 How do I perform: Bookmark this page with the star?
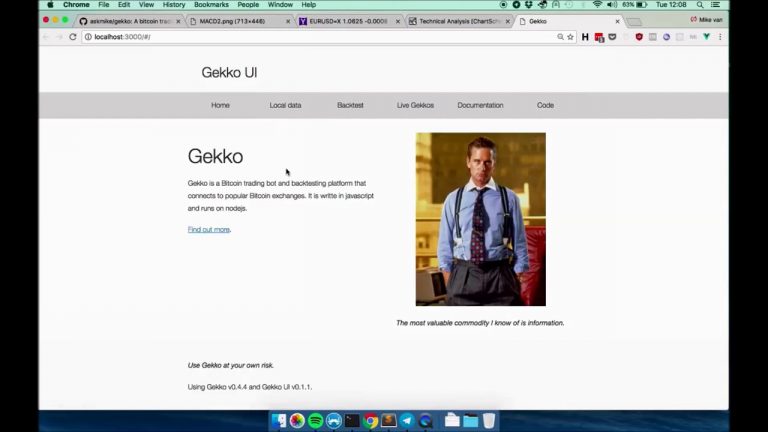570,37
